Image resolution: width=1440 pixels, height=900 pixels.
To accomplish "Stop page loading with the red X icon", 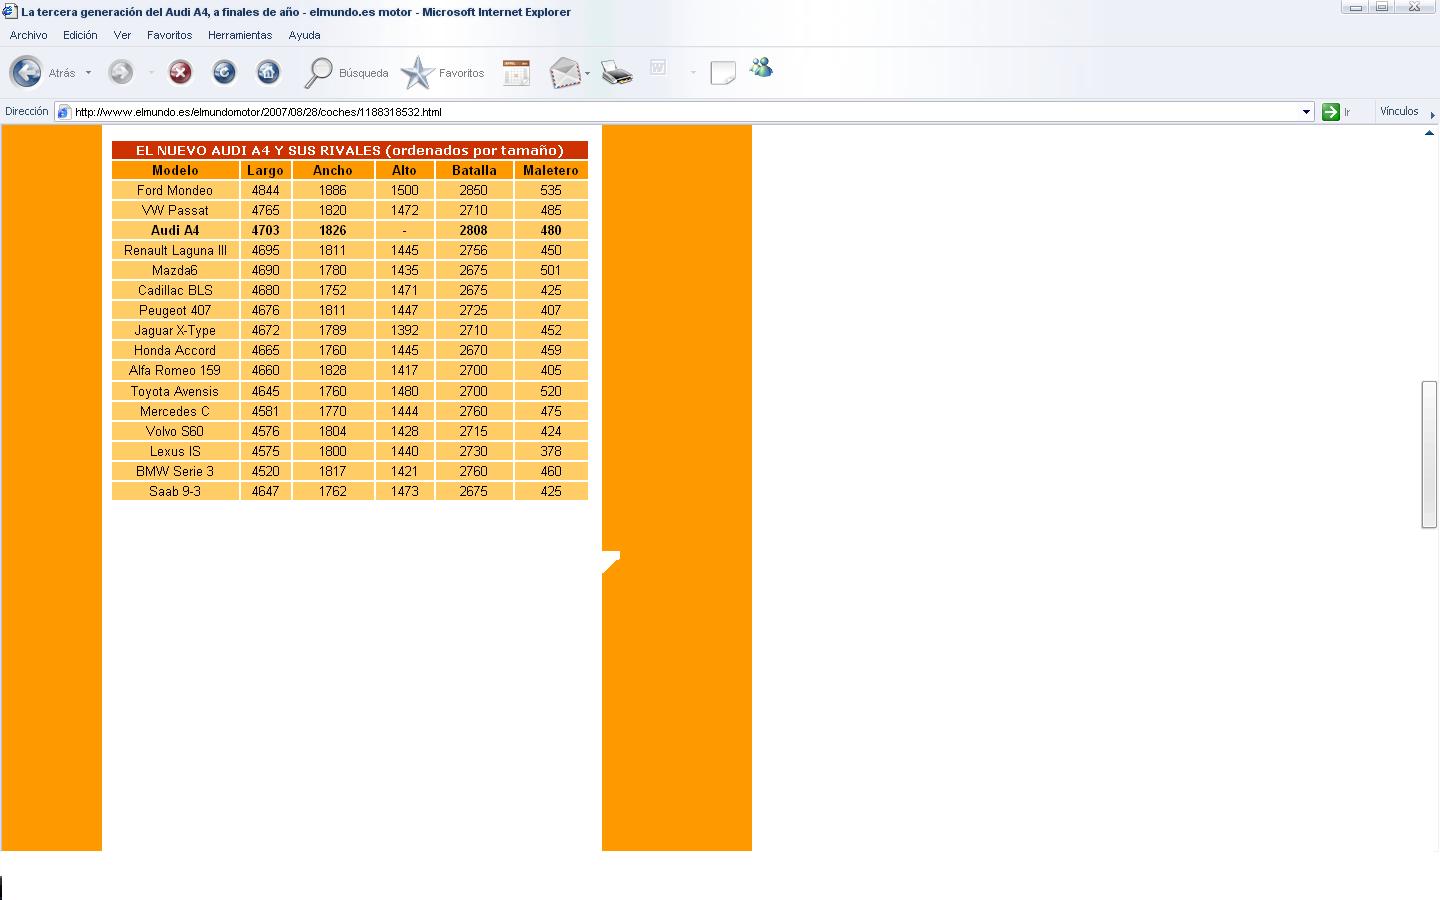I will point(180,72).
